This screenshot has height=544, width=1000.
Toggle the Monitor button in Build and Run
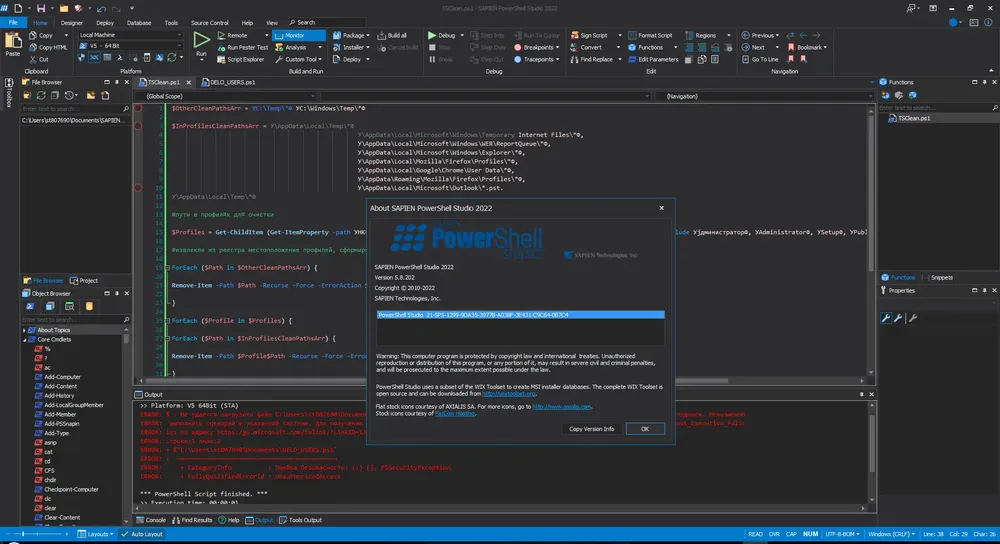[298, 35]
